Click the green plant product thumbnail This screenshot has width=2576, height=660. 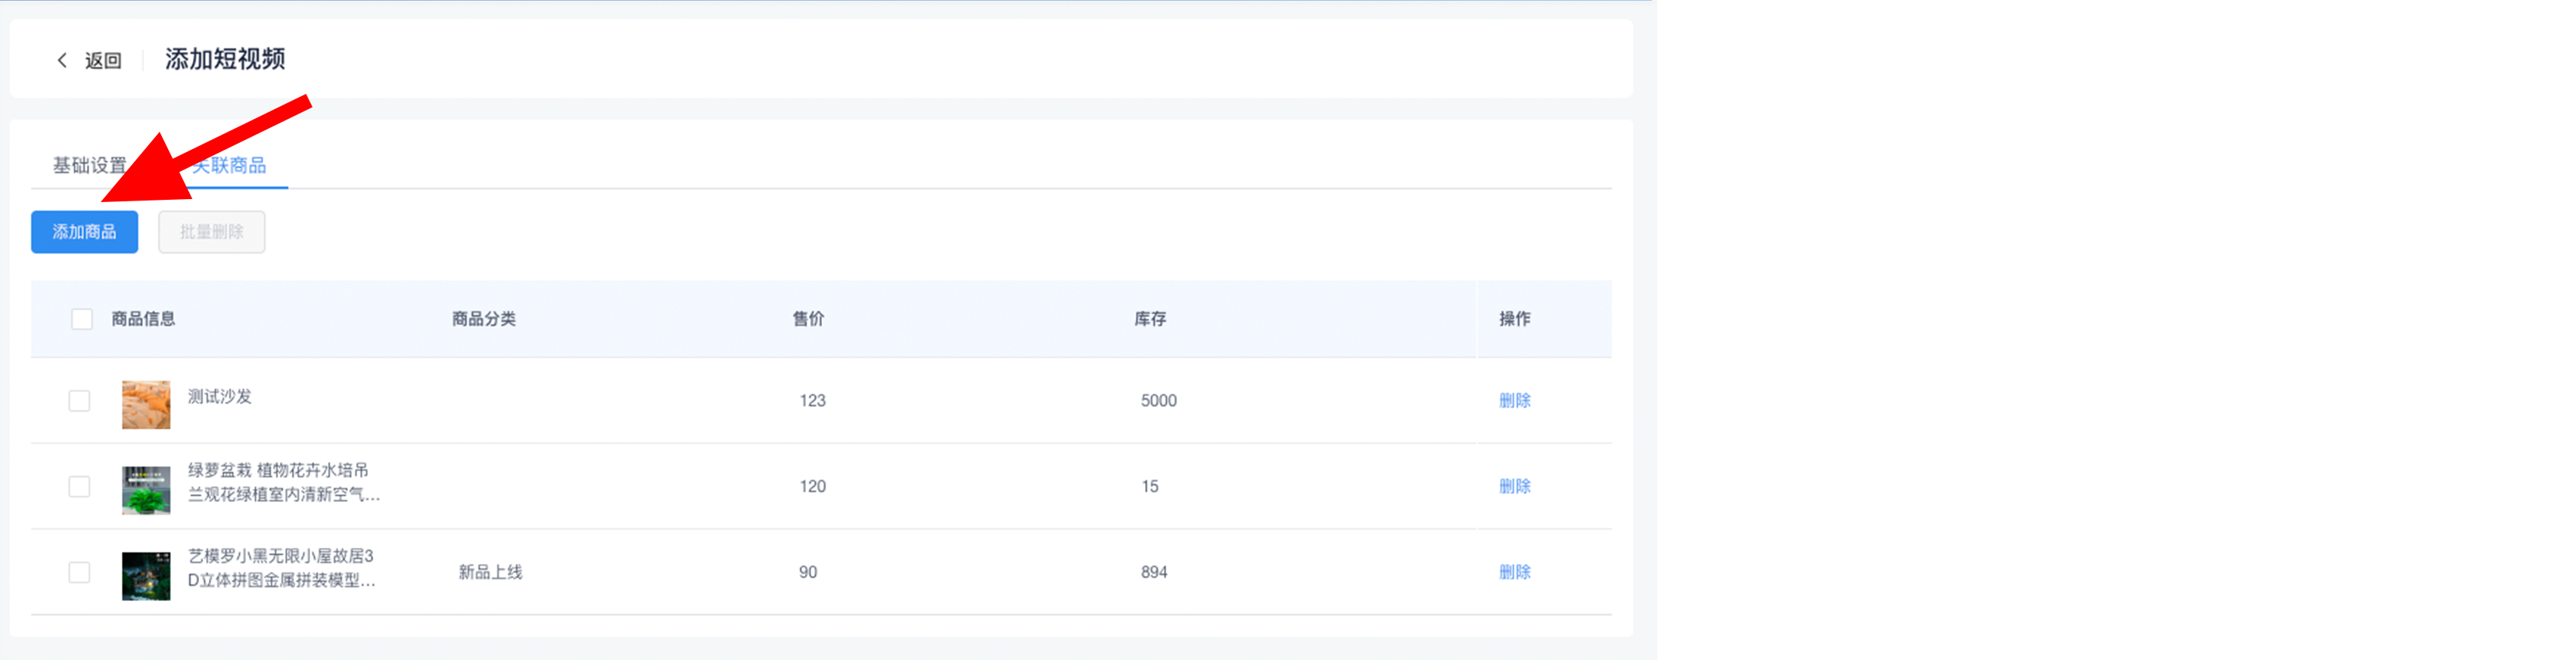tap(146, 490)
